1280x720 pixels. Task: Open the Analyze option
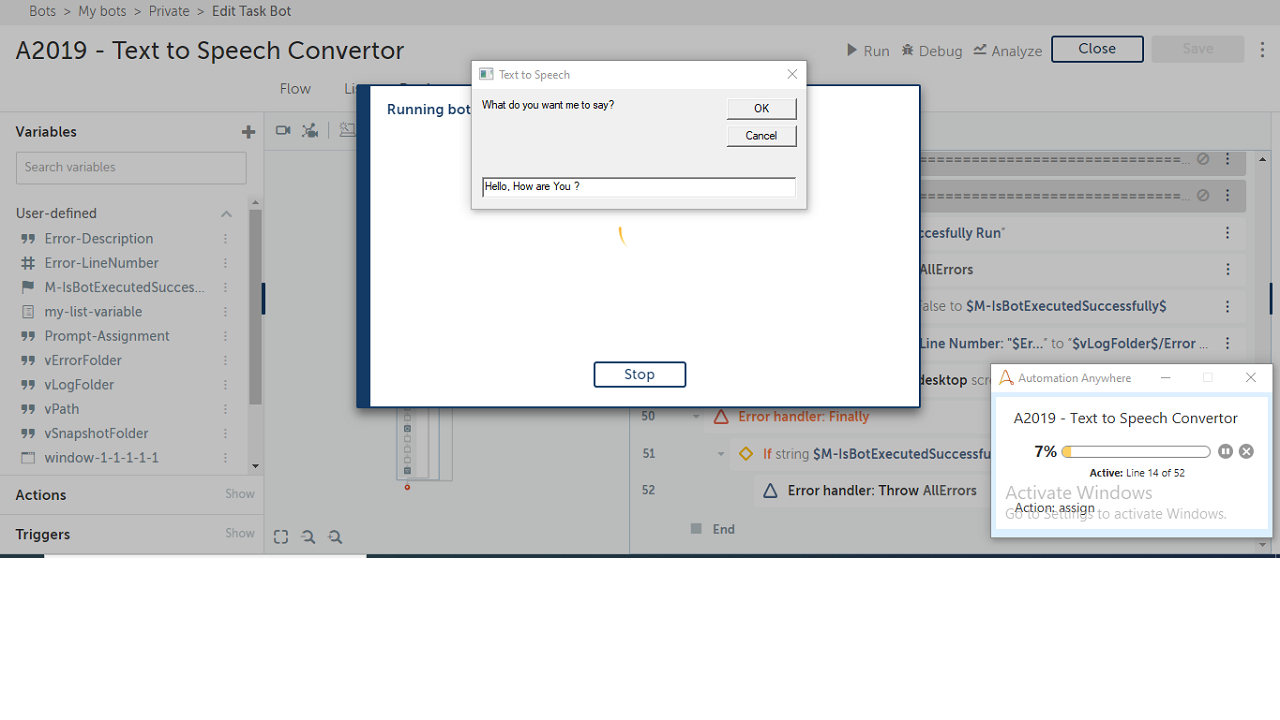pos(1008,50)
